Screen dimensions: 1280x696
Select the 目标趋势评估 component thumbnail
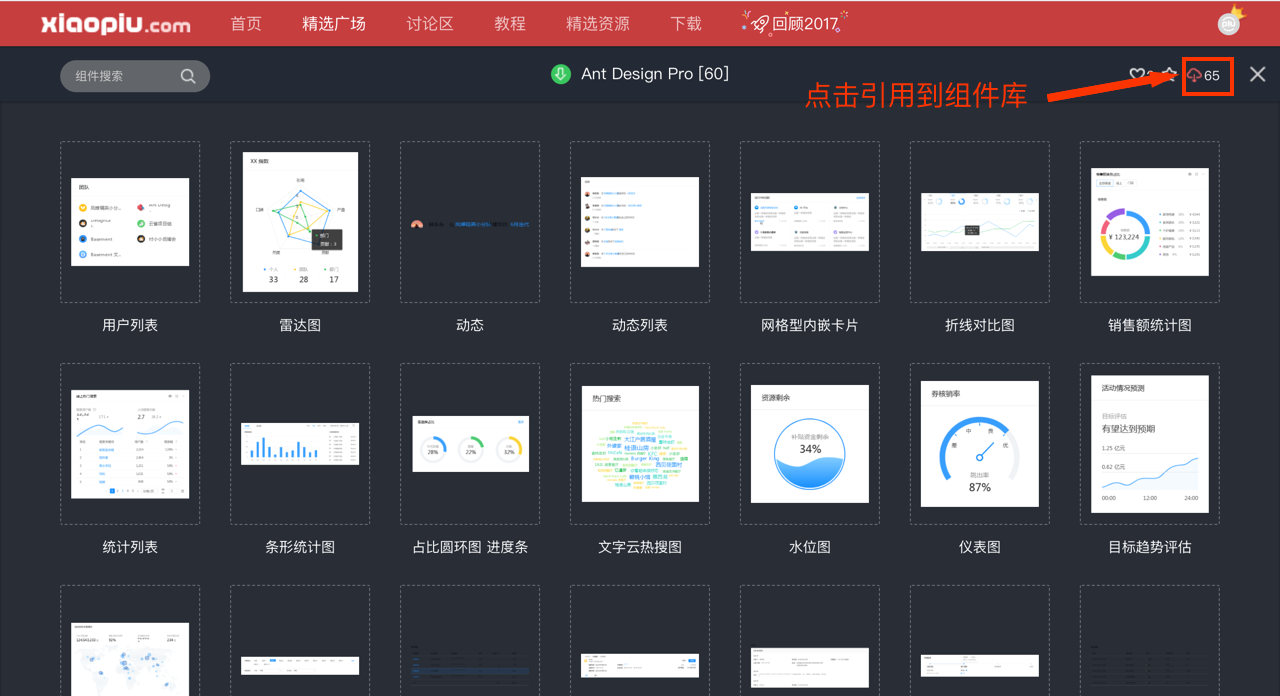(x=1150, y=444)
